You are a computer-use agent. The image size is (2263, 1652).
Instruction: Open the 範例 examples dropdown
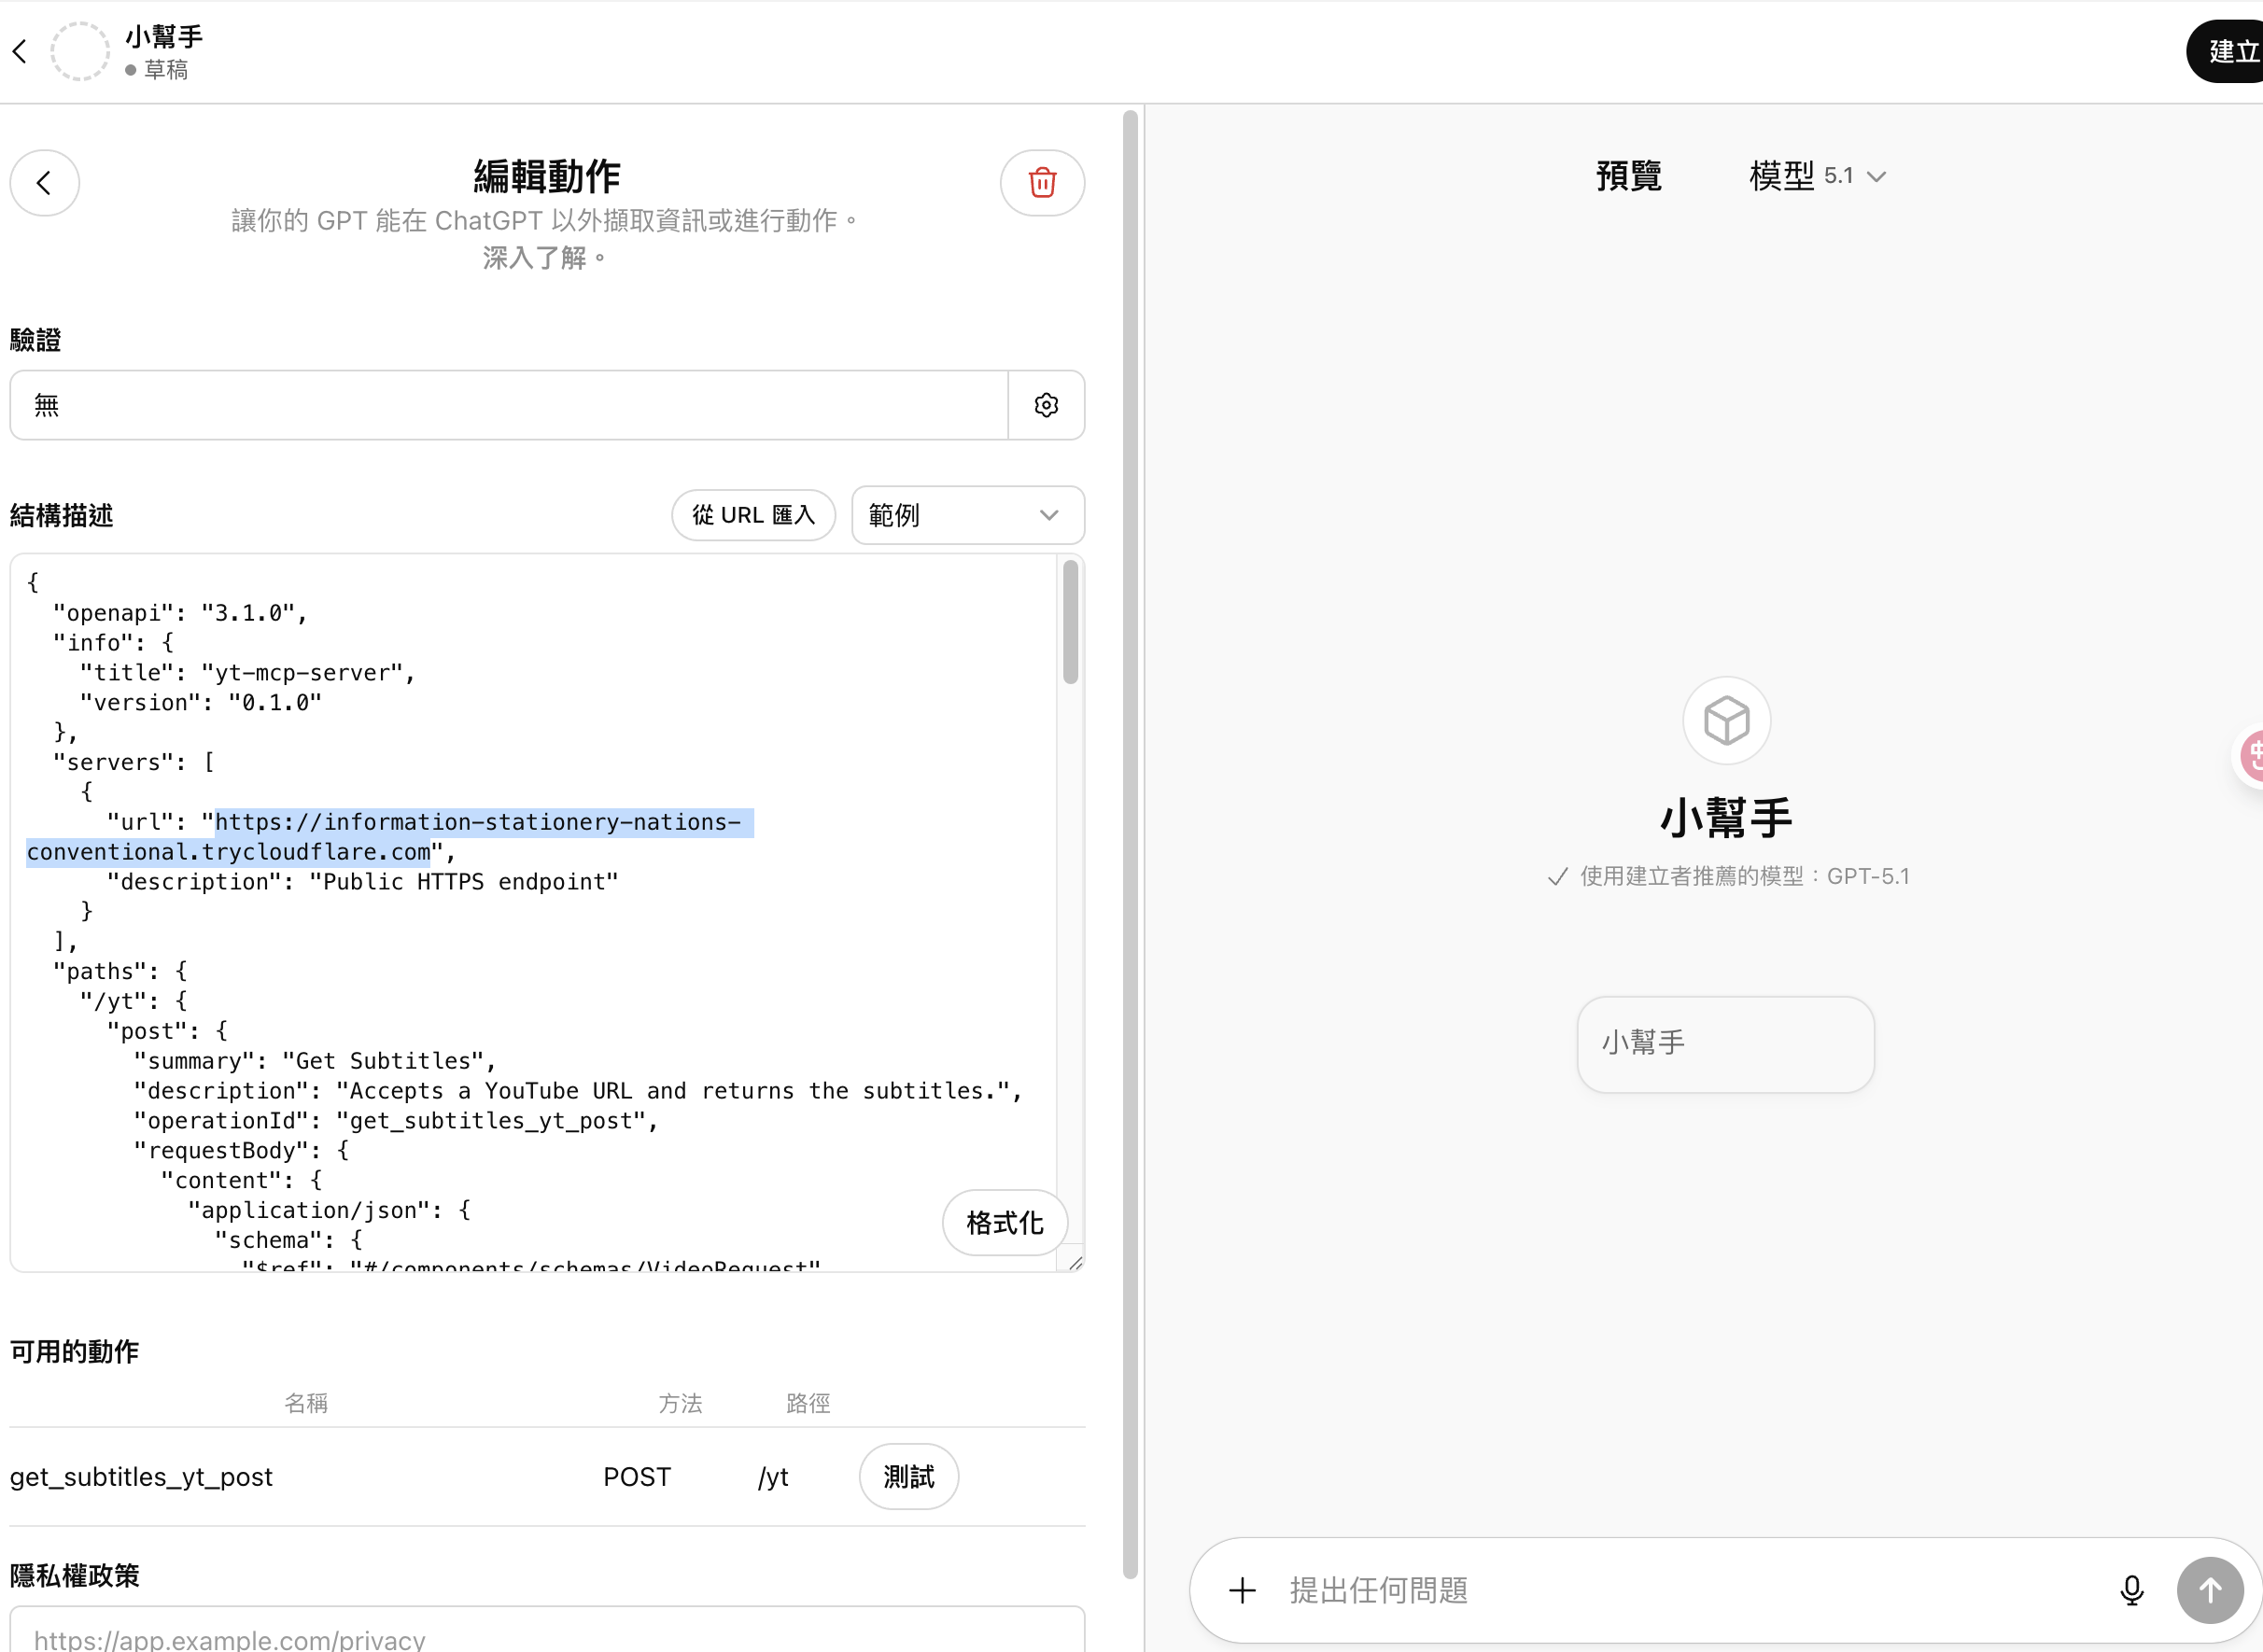[x=967, y=515]
